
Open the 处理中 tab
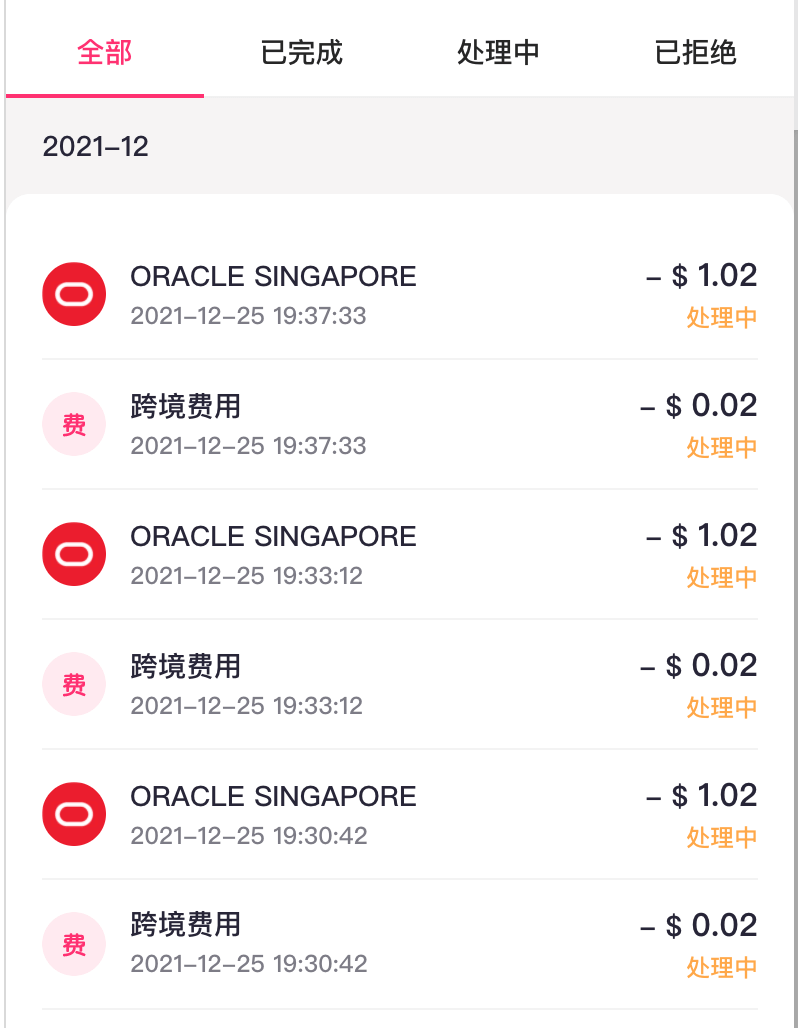[498, 52]
